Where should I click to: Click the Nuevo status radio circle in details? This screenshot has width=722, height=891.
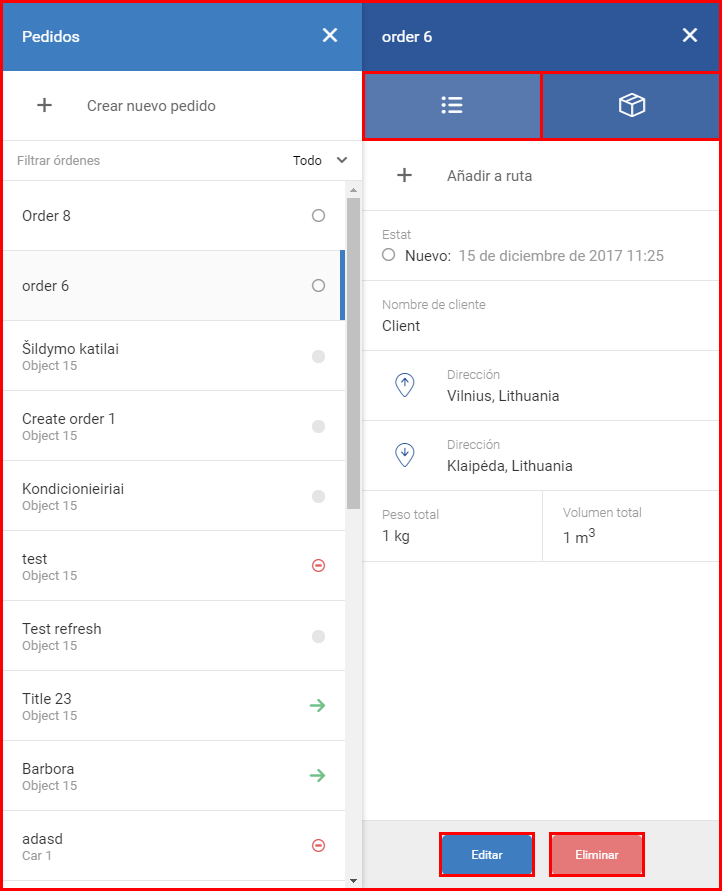pos(389,255)
